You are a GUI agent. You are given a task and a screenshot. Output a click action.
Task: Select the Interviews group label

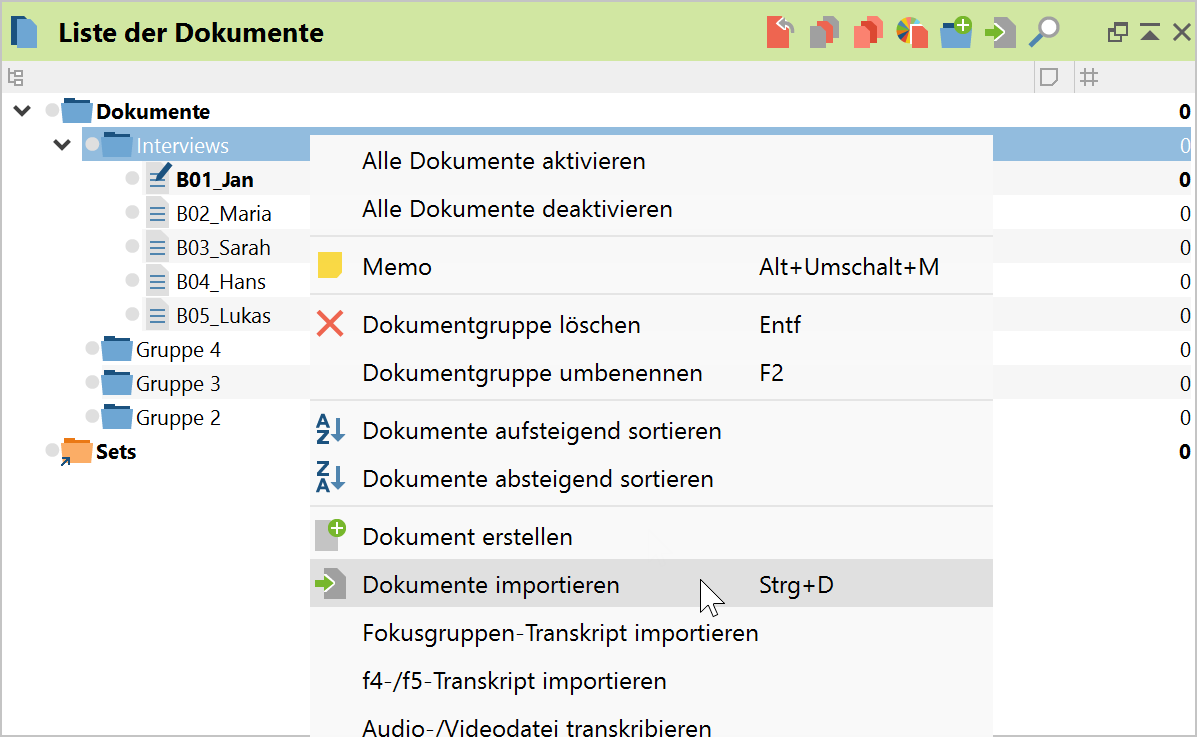[182, 145]
